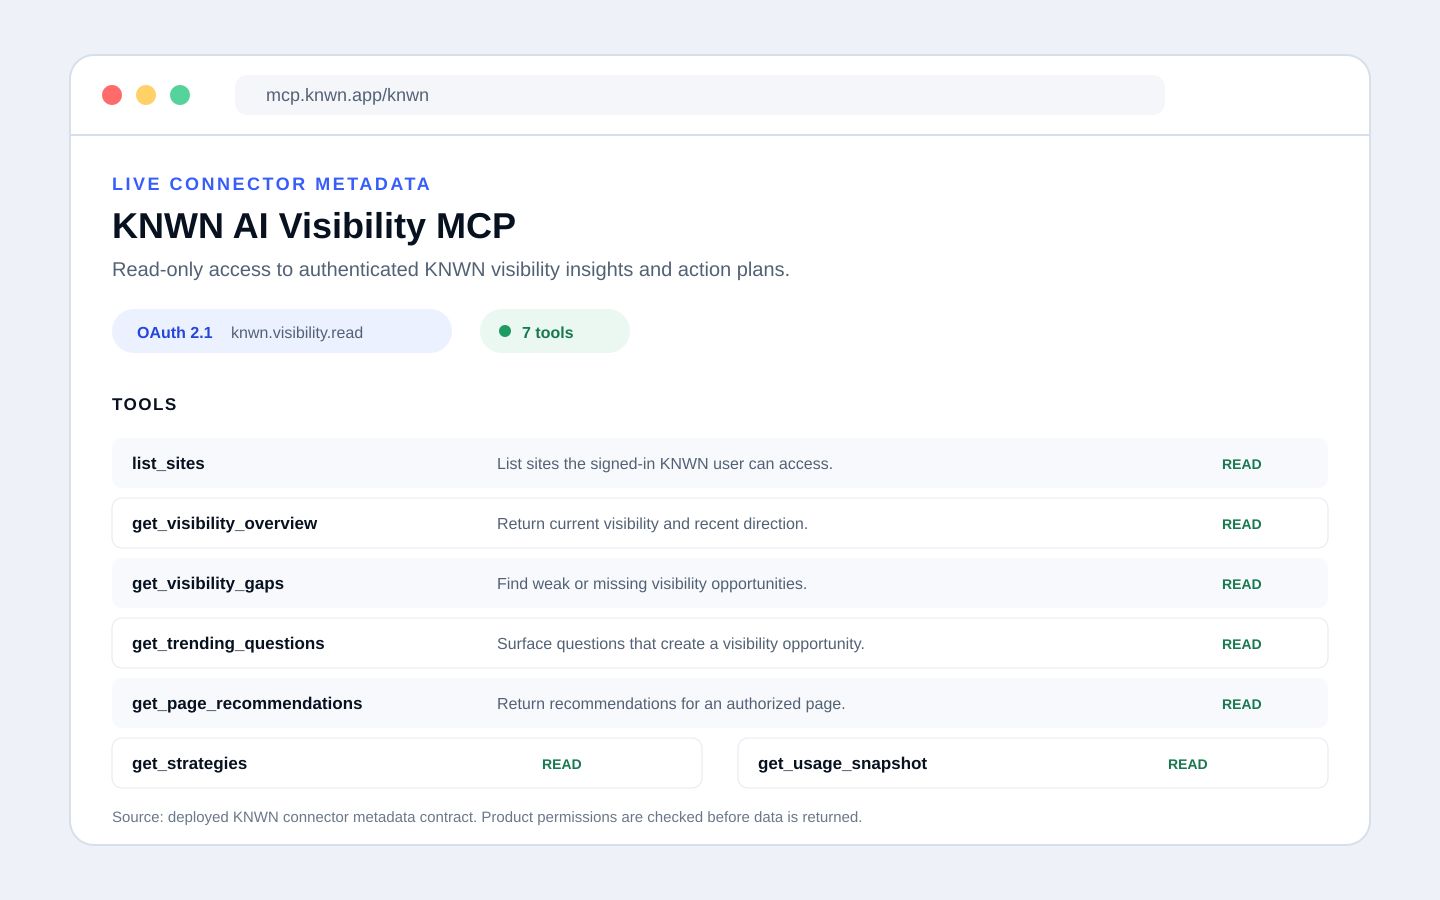Click the LIVE CONNECTOR METADATA label
This screenshot has width=1440, height=900.
coord(271,184)
